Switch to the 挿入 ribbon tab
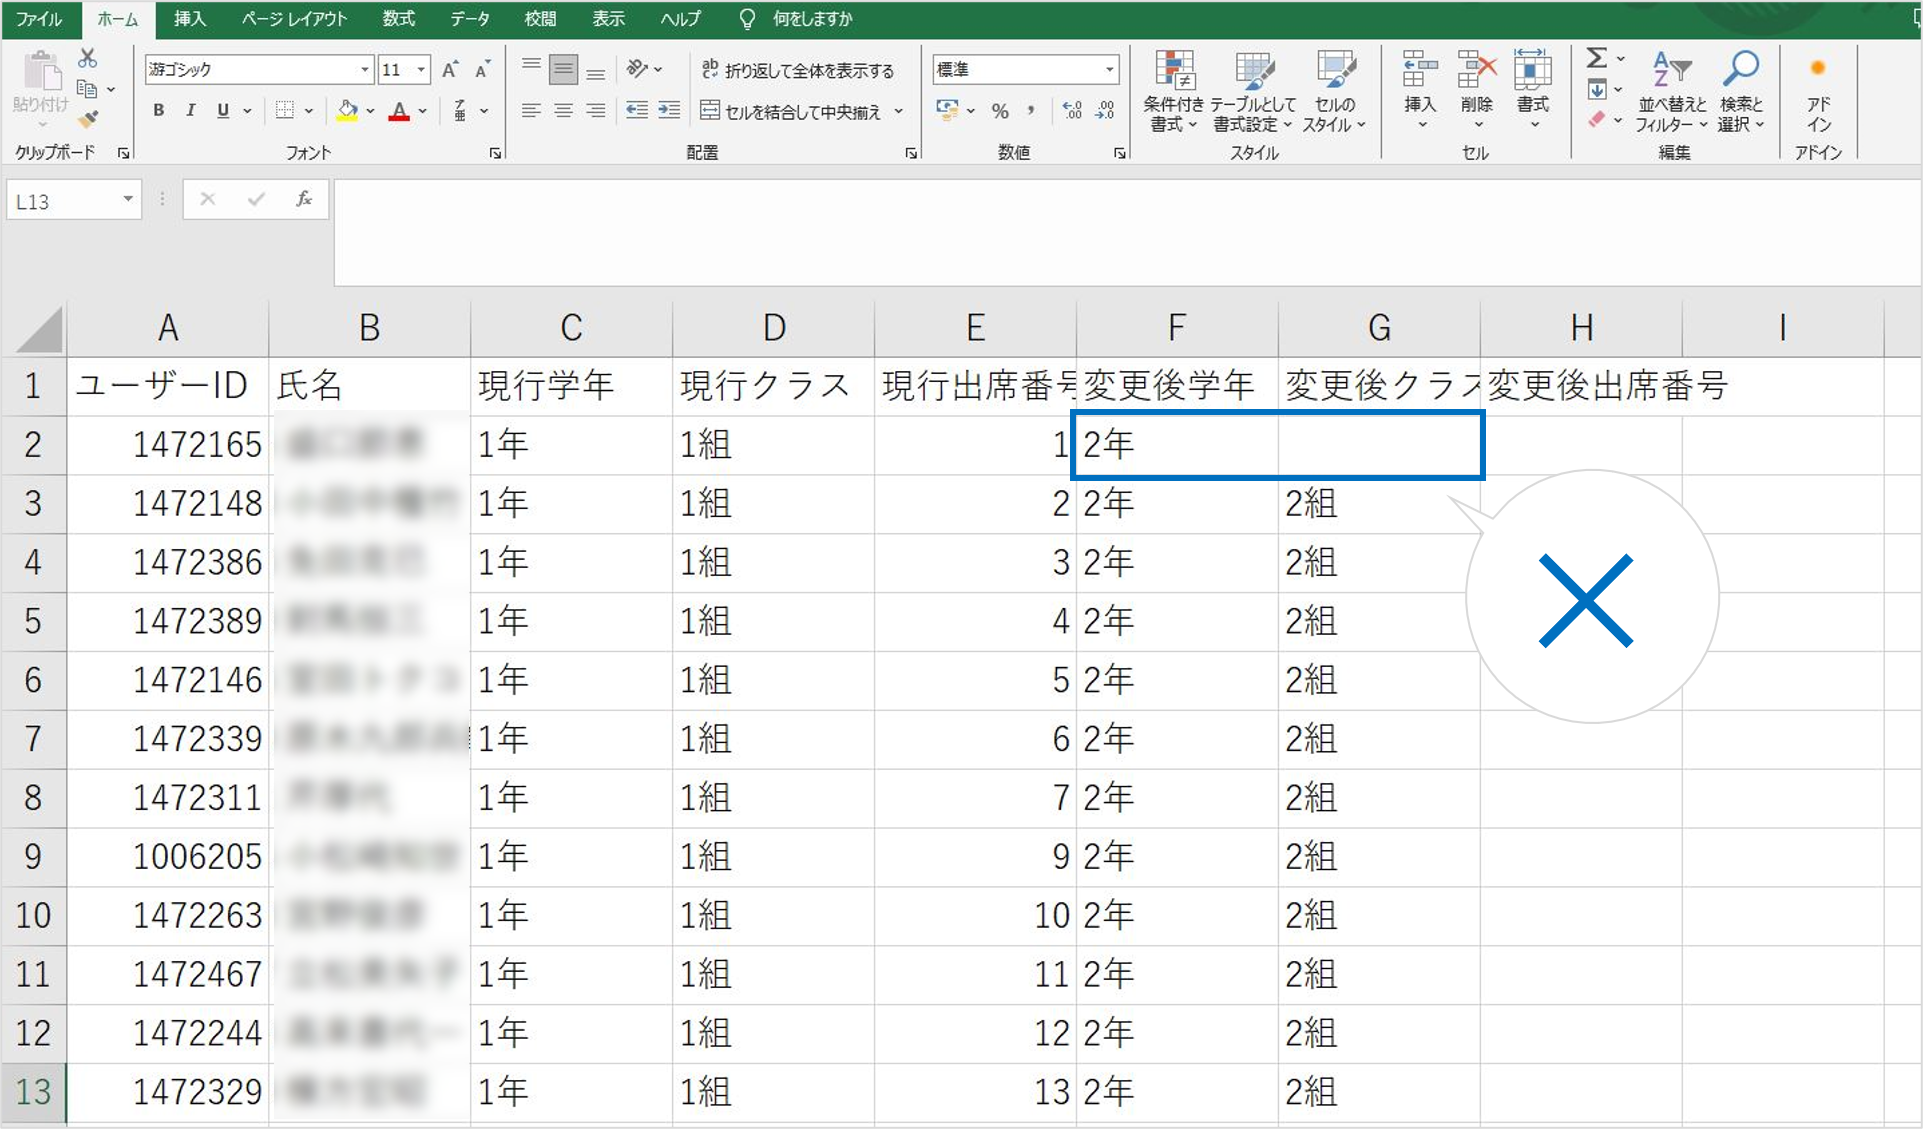 tap(189, 19)
